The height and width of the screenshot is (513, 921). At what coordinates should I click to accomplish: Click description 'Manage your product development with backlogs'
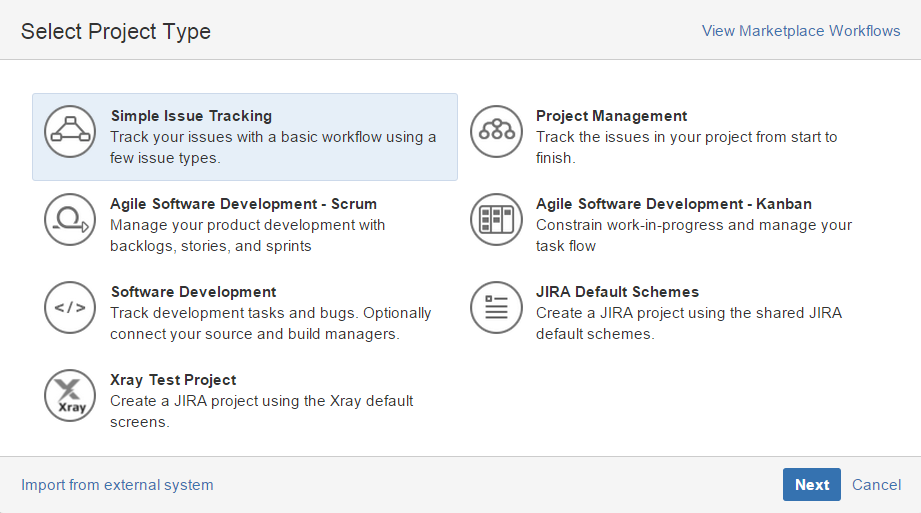click(x=247, y=236)
